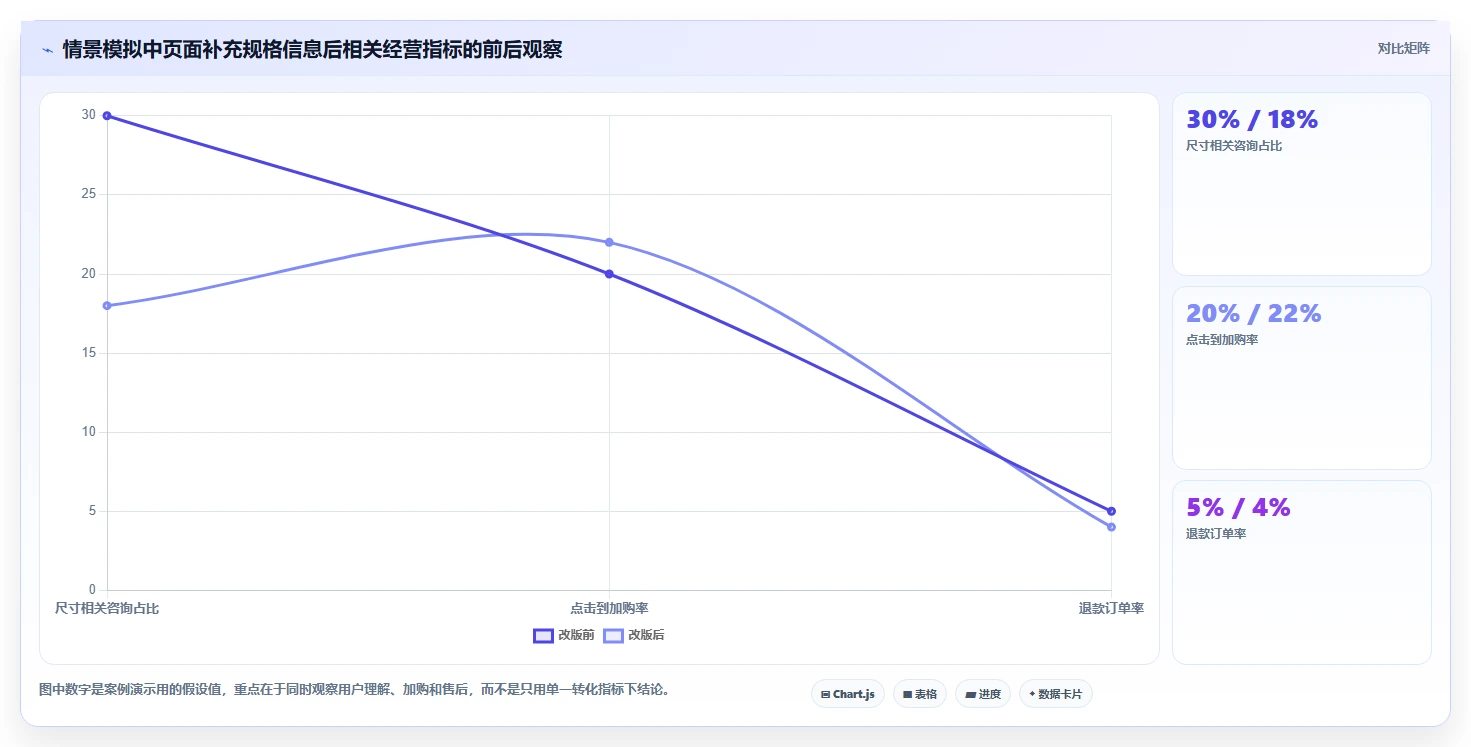Click the 数据卡片 tag
Screen dimensions: 1471x747
click(1055, 694)
